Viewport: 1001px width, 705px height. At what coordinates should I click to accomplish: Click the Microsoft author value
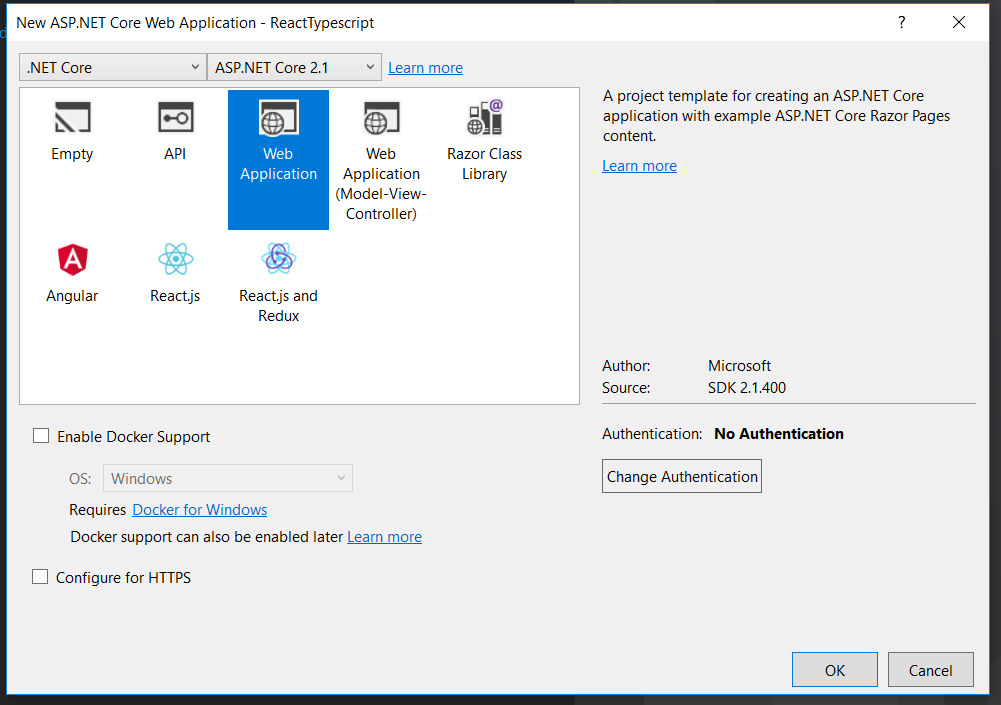[739, 366]
